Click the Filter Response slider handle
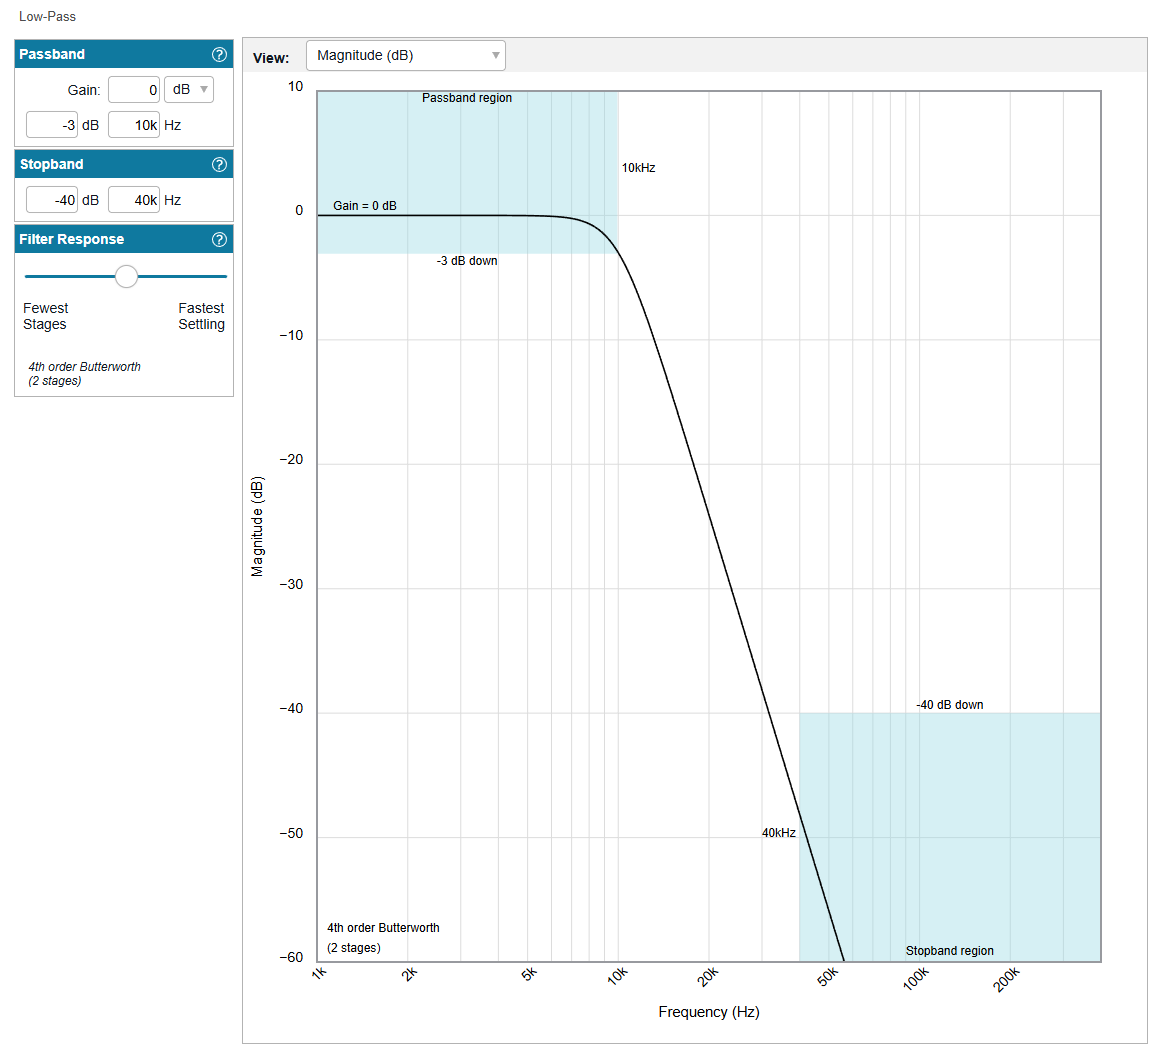This screenshot has height=1052, width=1158. pyautogui.click(x=126, y=276)
